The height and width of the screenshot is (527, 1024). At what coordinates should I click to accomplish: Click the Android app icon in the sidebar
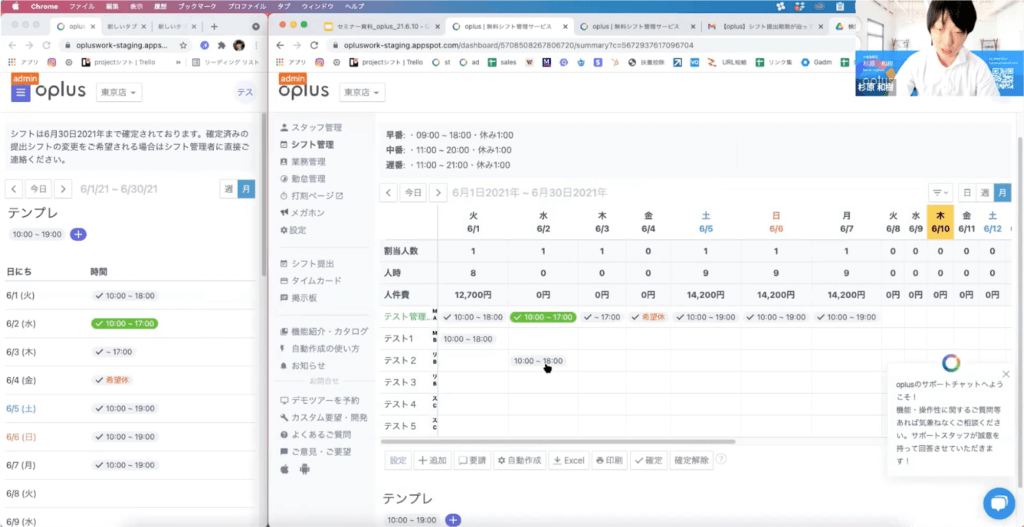(305, 468)
